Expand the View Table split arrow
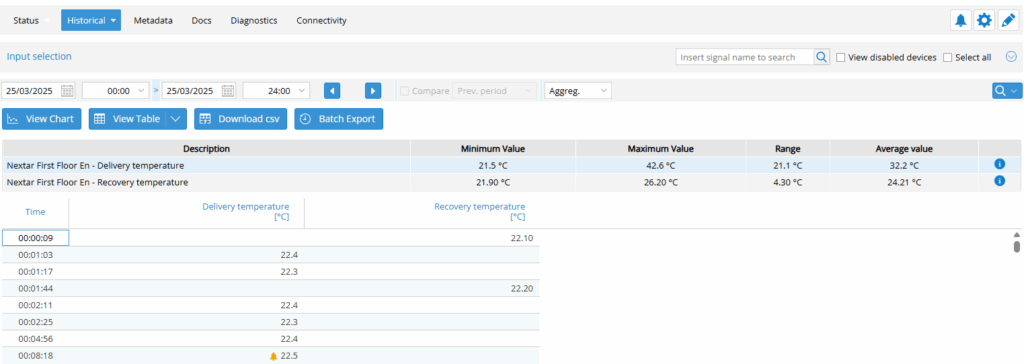 point(178,119)
